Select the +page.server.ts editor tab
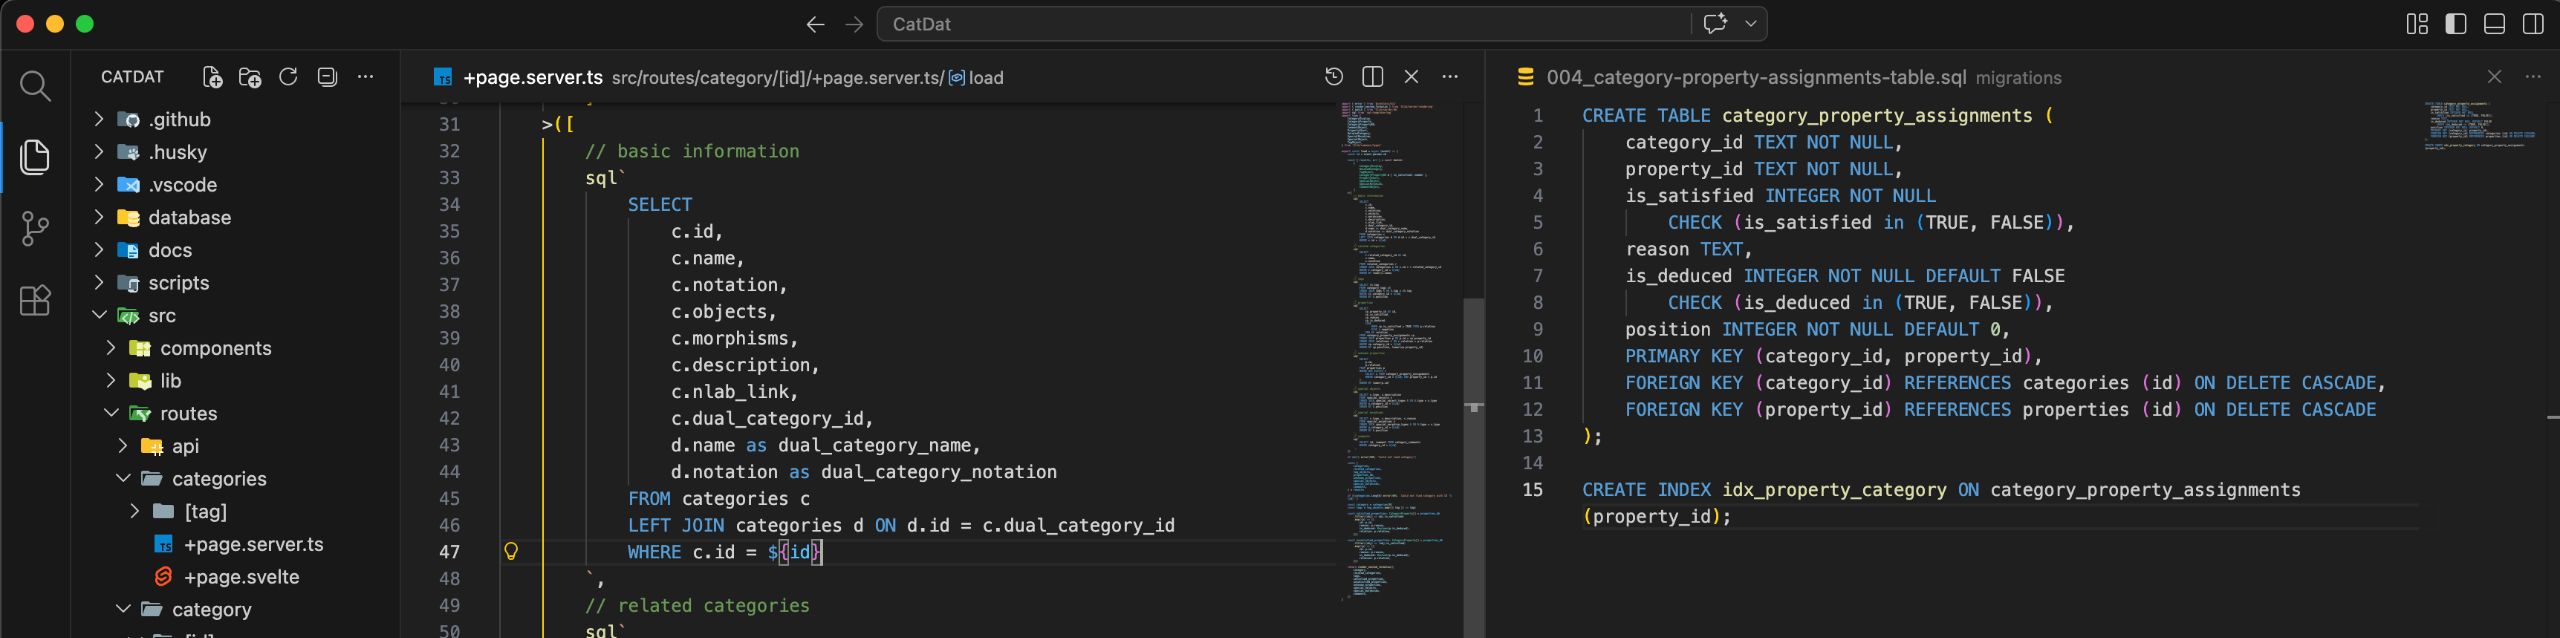The image size is (2560, 638). 532,77
